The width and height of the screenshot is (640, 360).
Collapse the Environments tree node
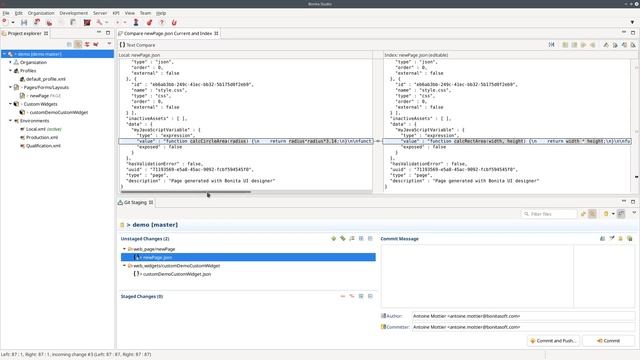11,120
